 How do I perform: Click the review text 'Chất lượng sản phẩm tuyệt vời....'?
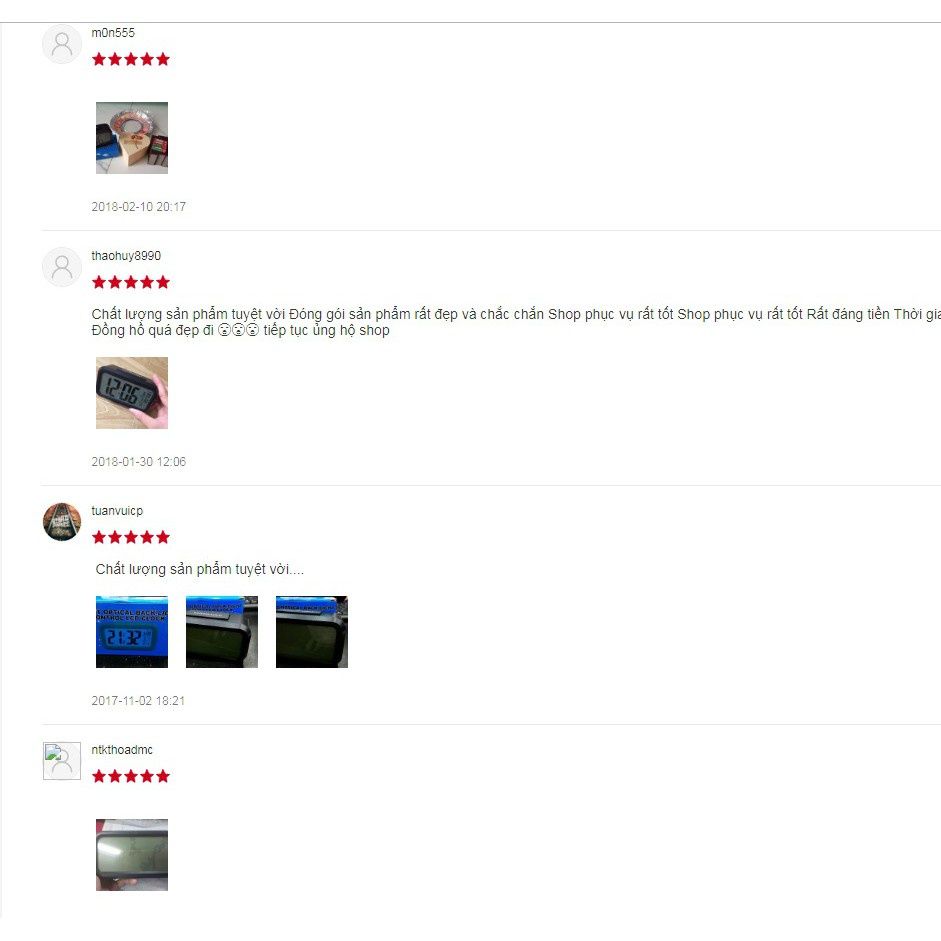point(200,569)
